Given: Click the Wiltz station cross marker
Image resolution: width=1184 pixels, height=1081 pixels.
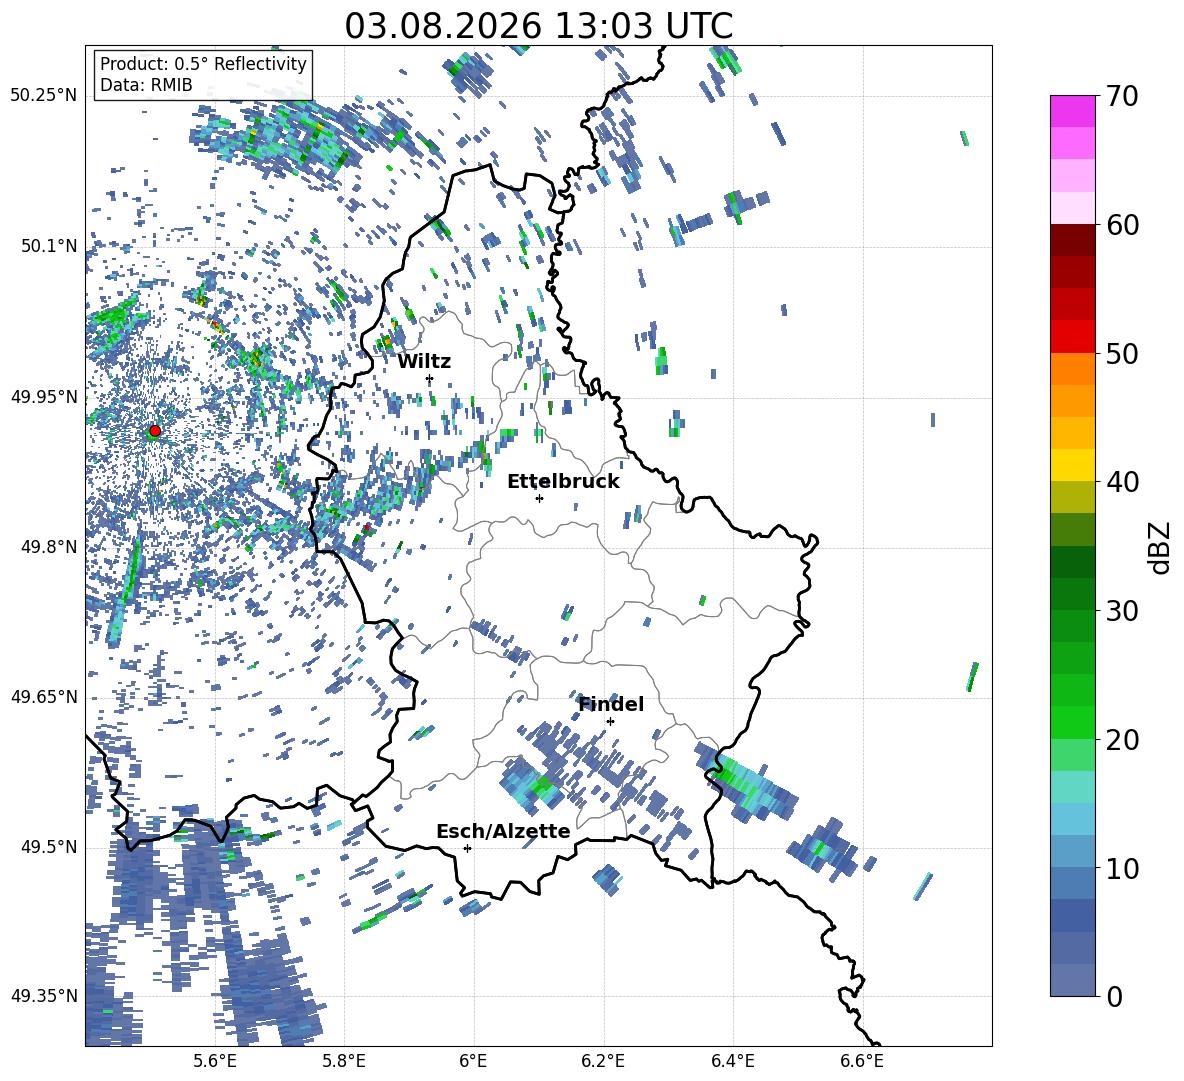Looking at the screenshot, I should pyautogui.click(x=430, y=379).
